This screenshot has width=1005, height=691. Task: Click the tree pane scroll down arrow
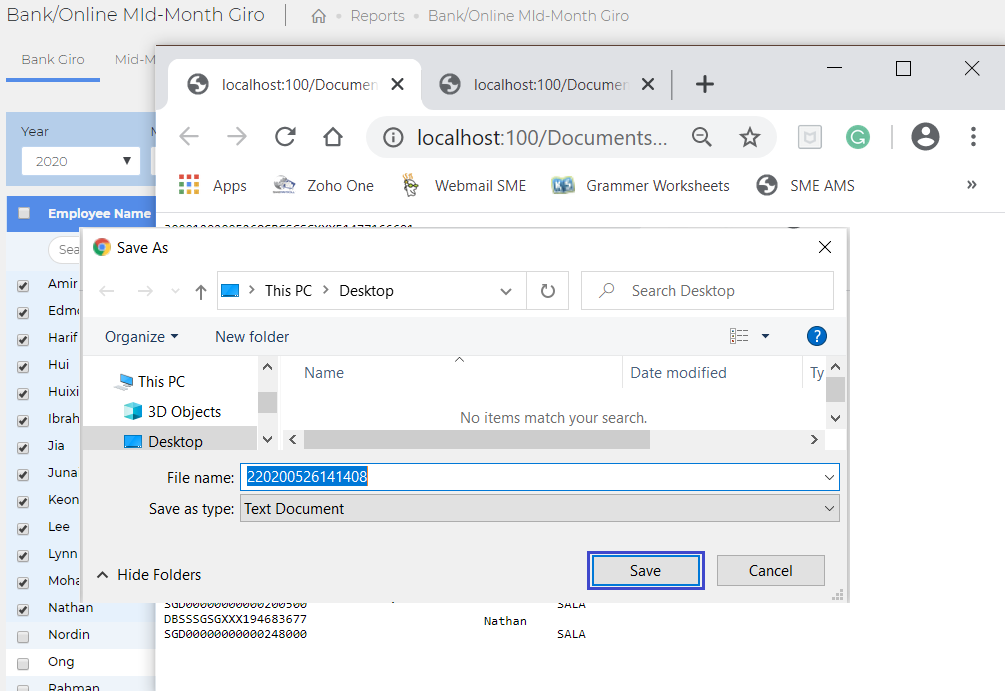(268, 440)
